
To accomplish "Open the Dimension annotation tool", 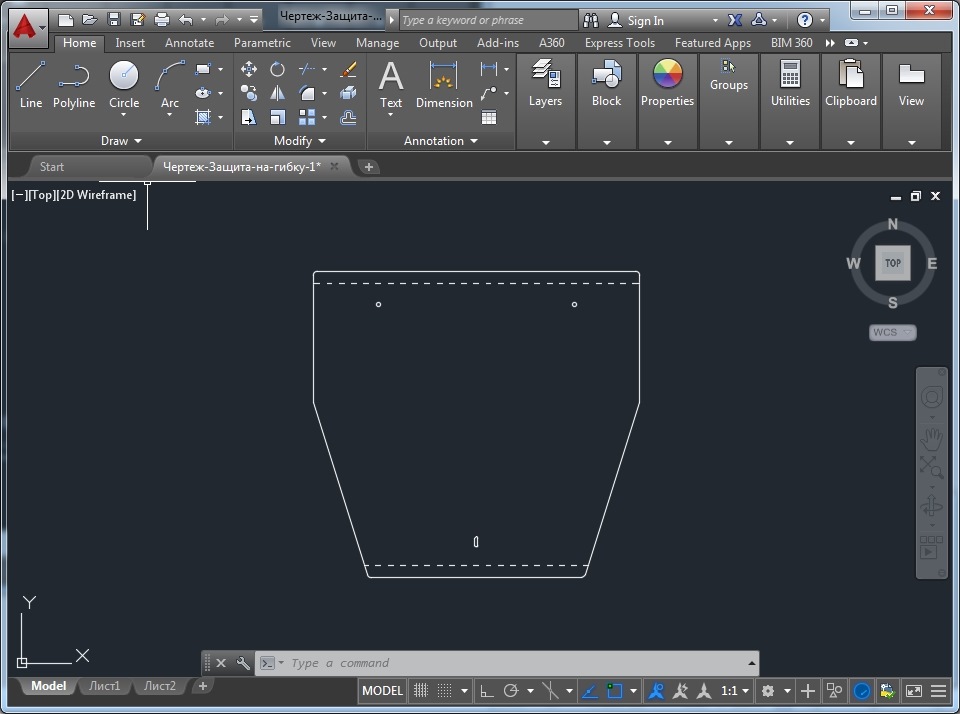I will pos(444,84).
